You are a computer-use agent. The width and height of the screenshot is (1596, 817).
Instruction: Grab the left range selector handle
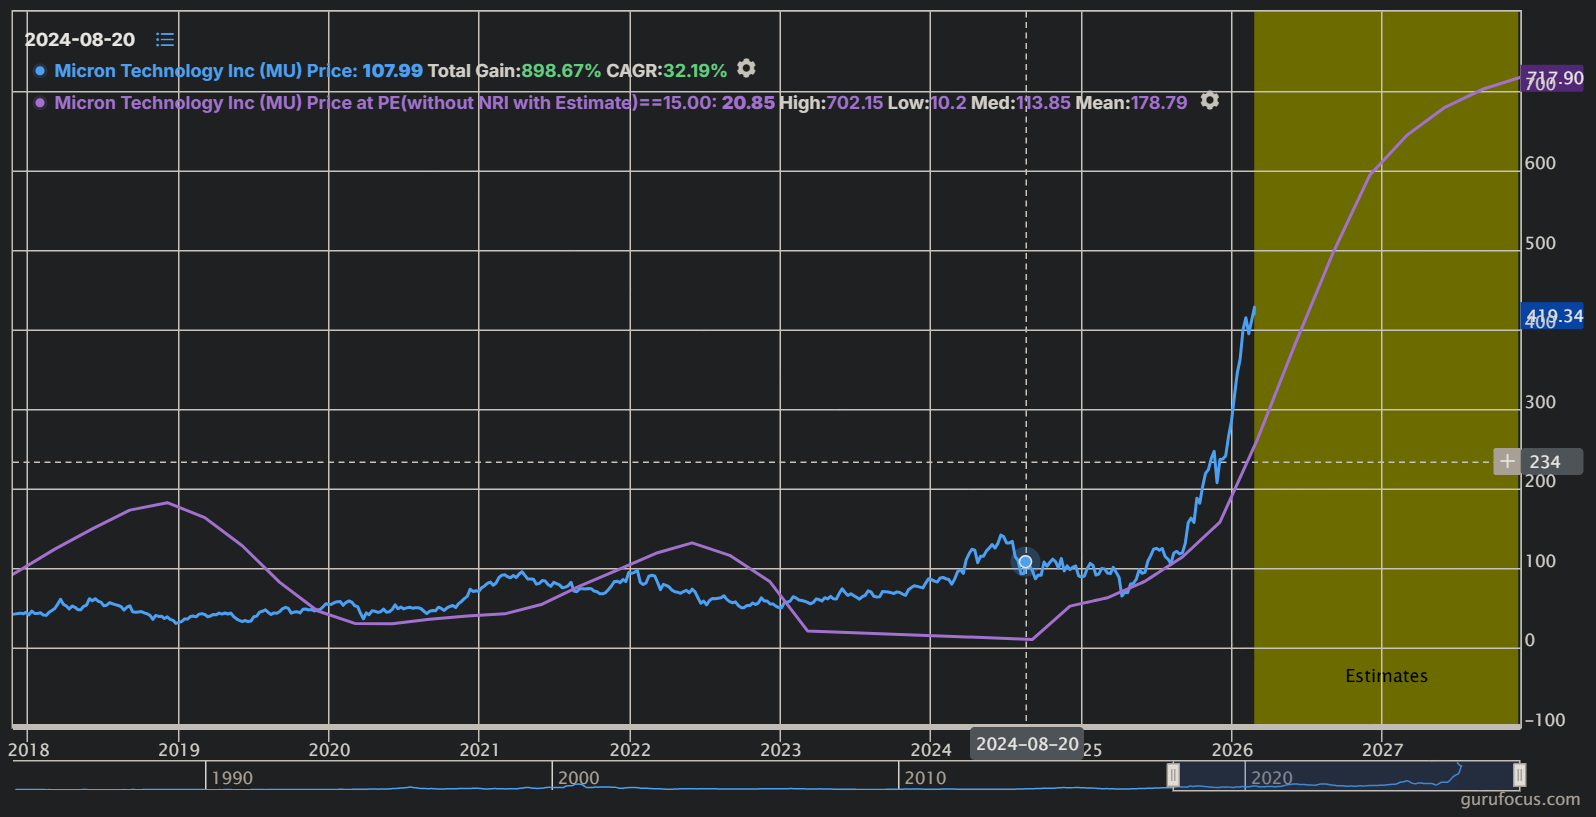pos(1173,775)
